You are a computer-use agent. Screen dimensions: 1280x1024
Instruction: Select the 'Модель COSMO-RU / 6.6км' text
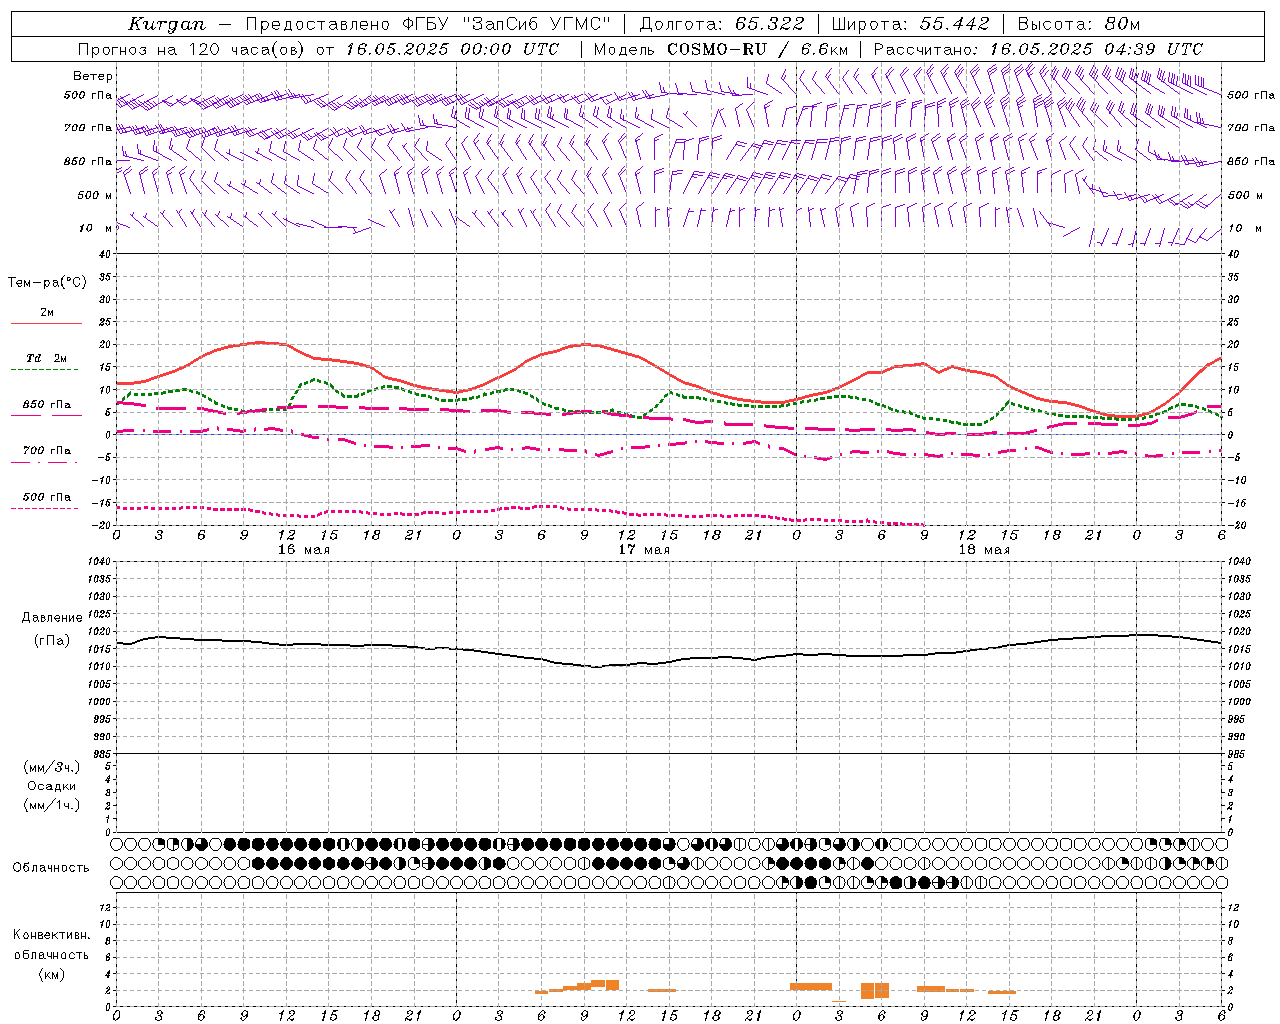tap(720, 49)
